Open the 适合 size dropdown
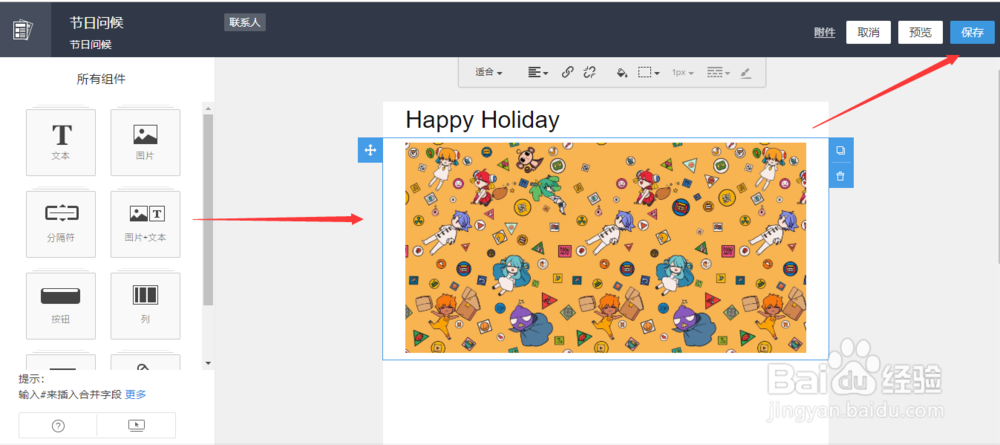1000x445 pixels. [489, 73]
